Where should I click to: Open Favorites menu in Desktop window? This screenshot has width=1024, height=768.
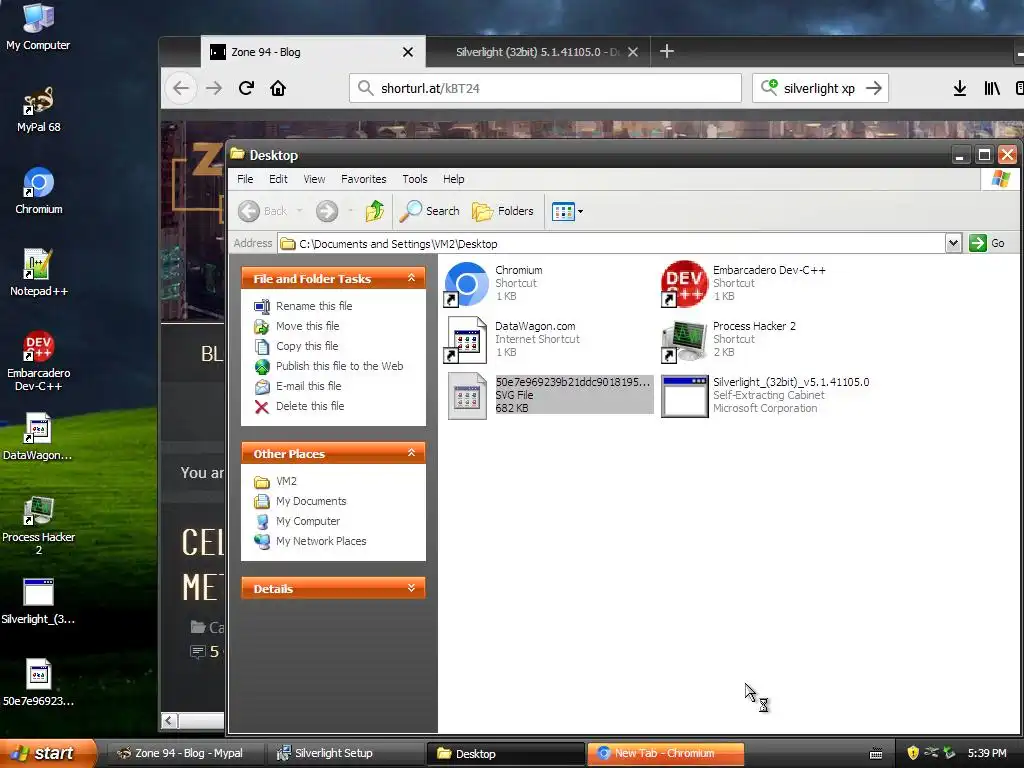pyautogui.click(x=364, y=179)
